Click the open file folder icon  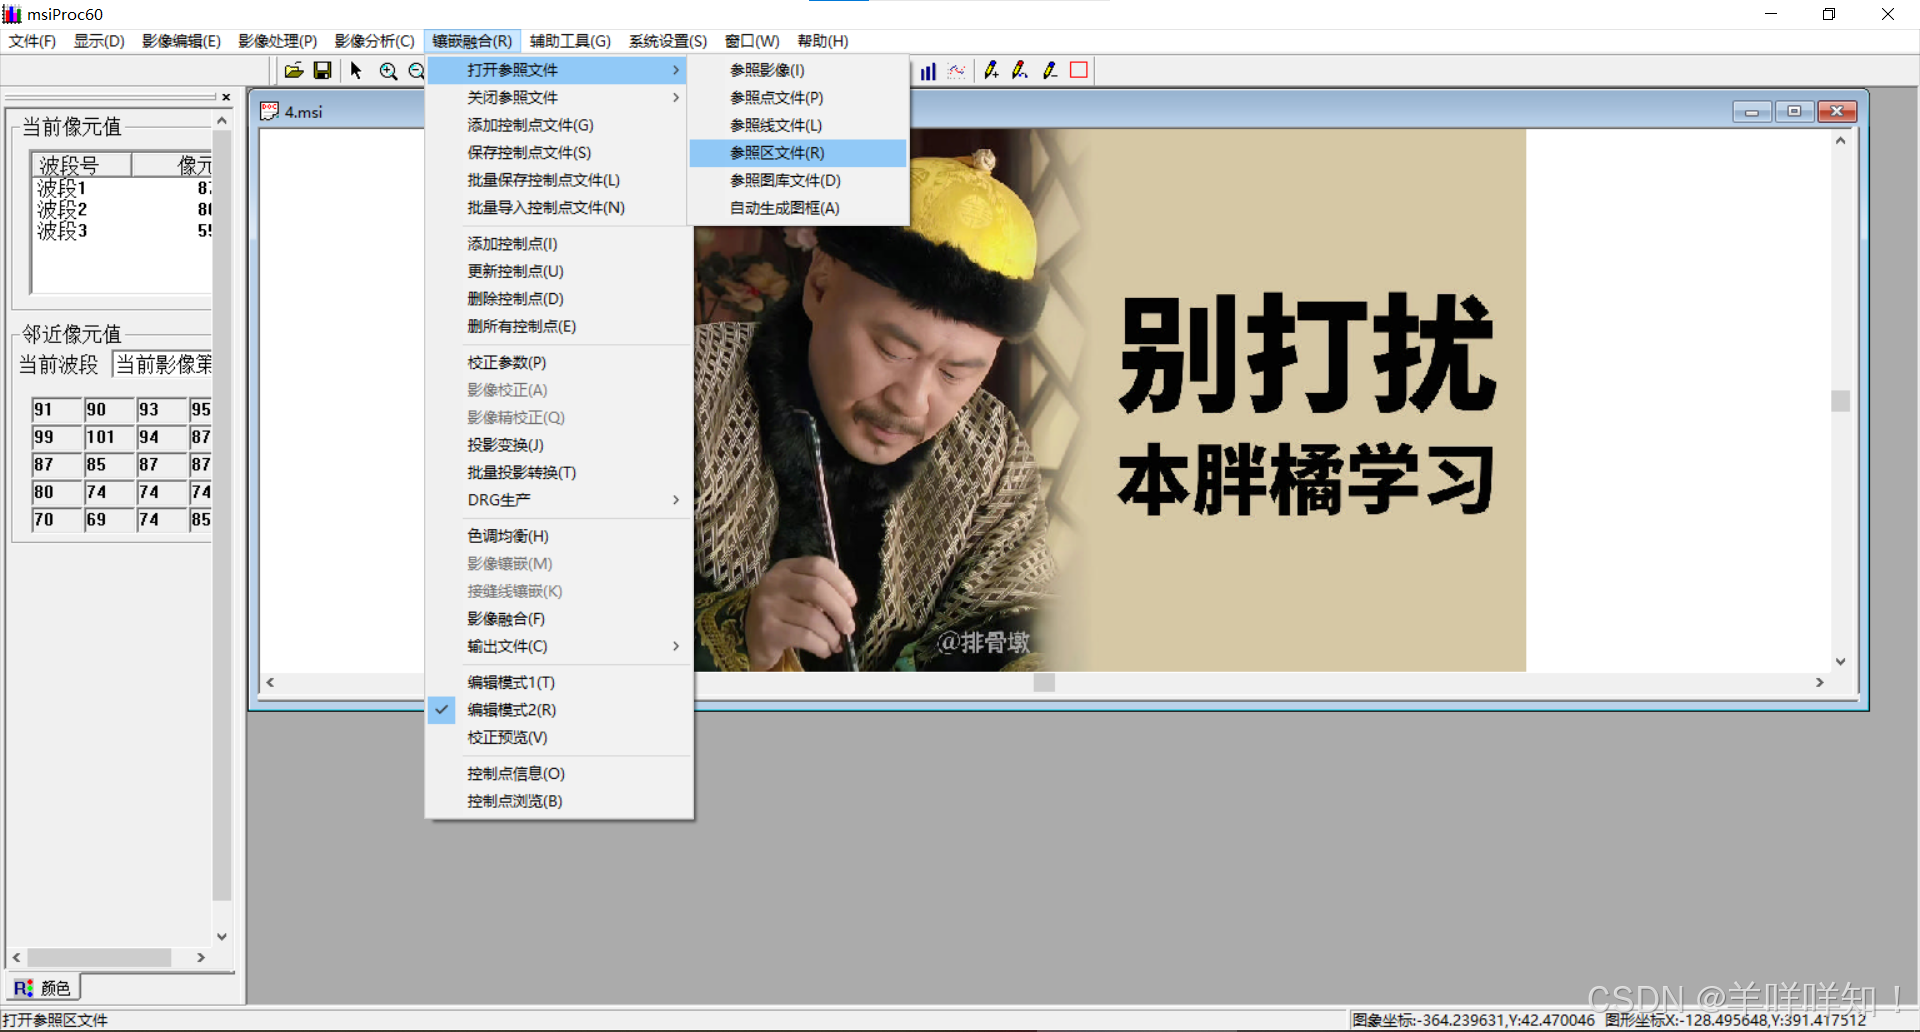click(x=293, y=71)
